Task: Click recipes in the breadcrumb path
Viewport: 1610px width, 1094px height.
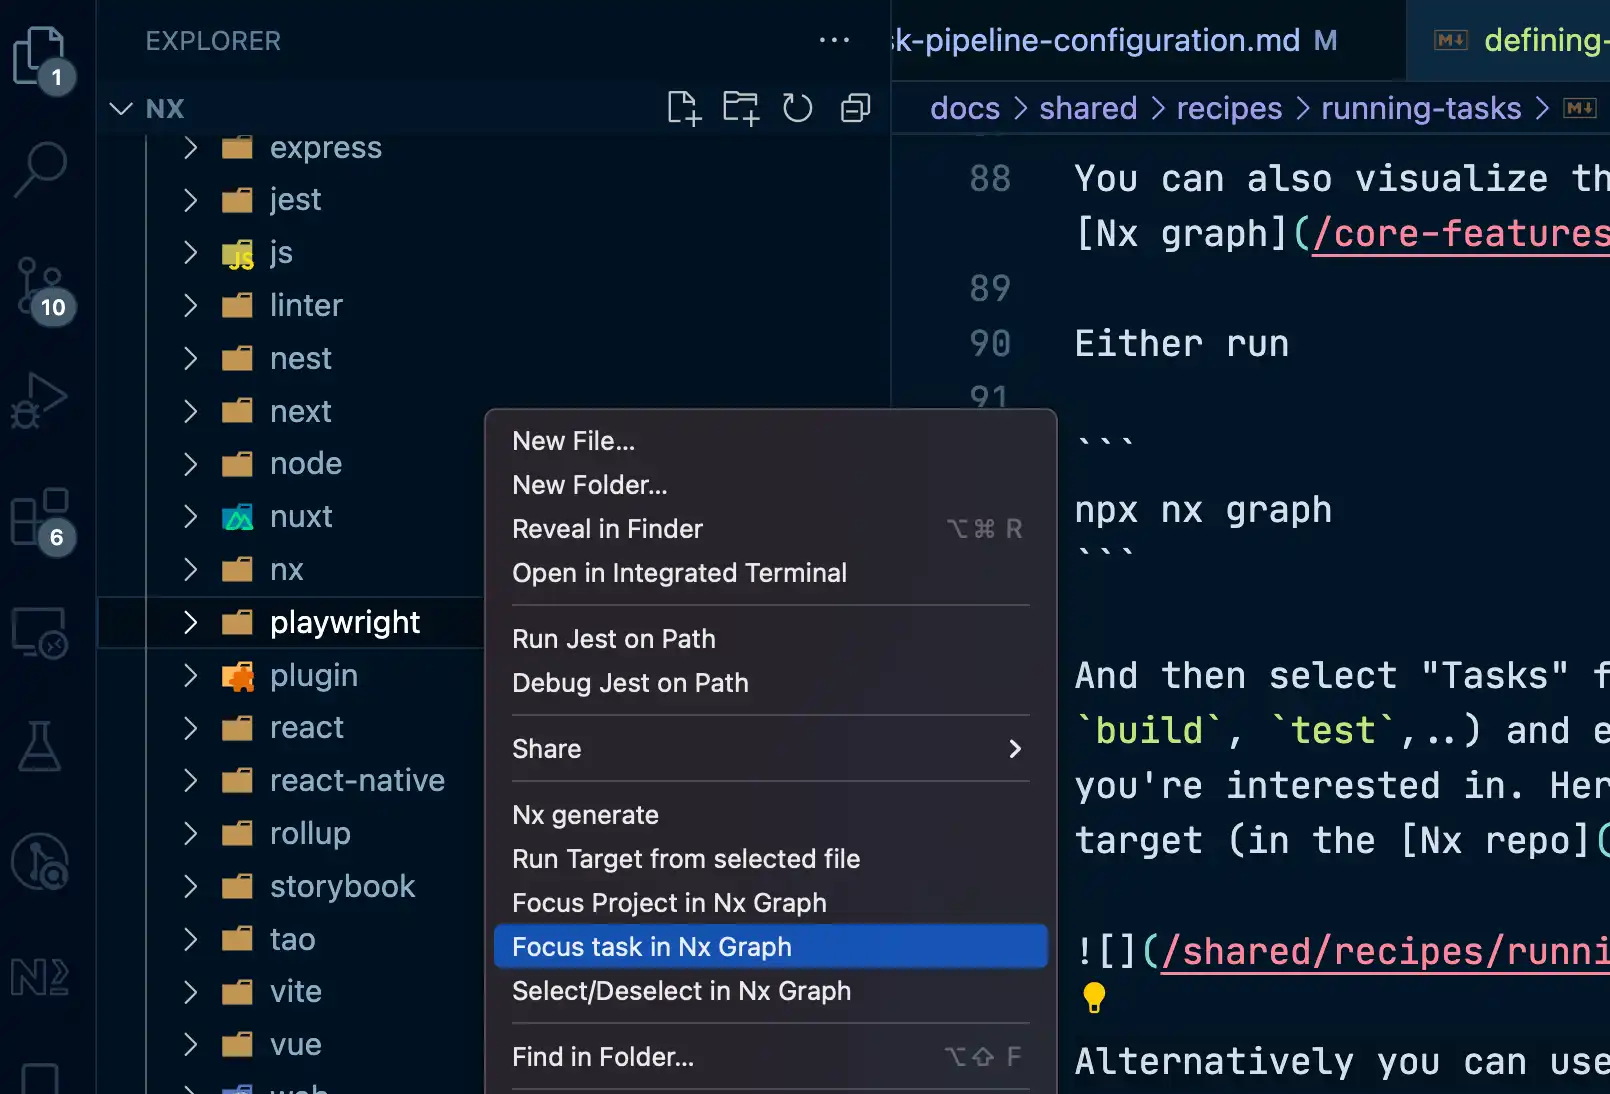Action: point(1228,108)
